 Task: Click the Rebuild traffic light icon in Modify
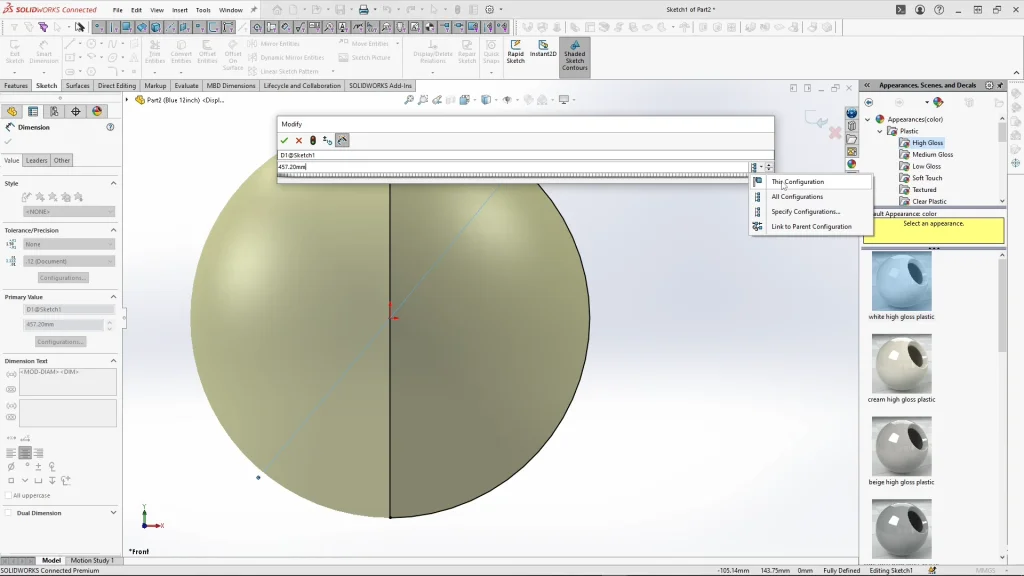[x=313, y=141]
